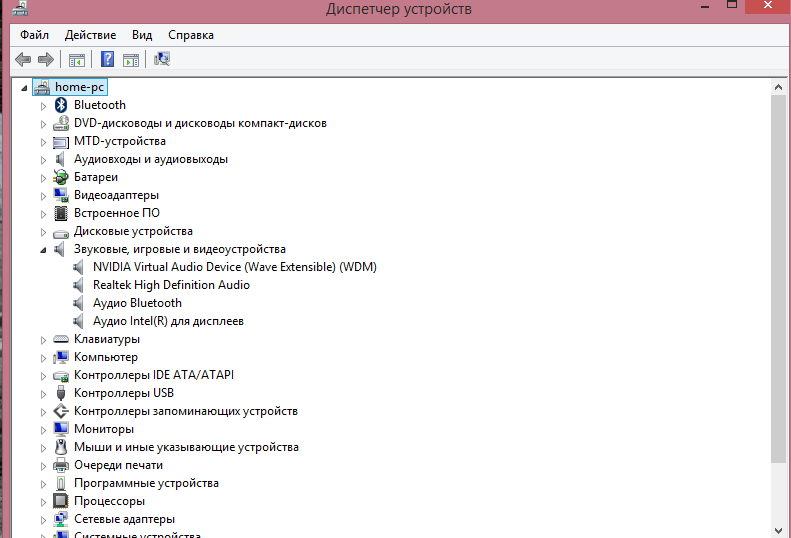Expand the Контроллеры USB category
The image size is (791, 538).
click(43, 393)
